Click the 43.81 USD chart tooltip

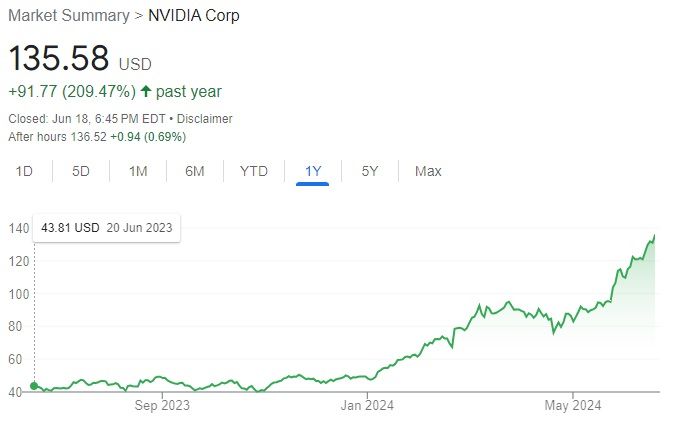pos(105,228)
